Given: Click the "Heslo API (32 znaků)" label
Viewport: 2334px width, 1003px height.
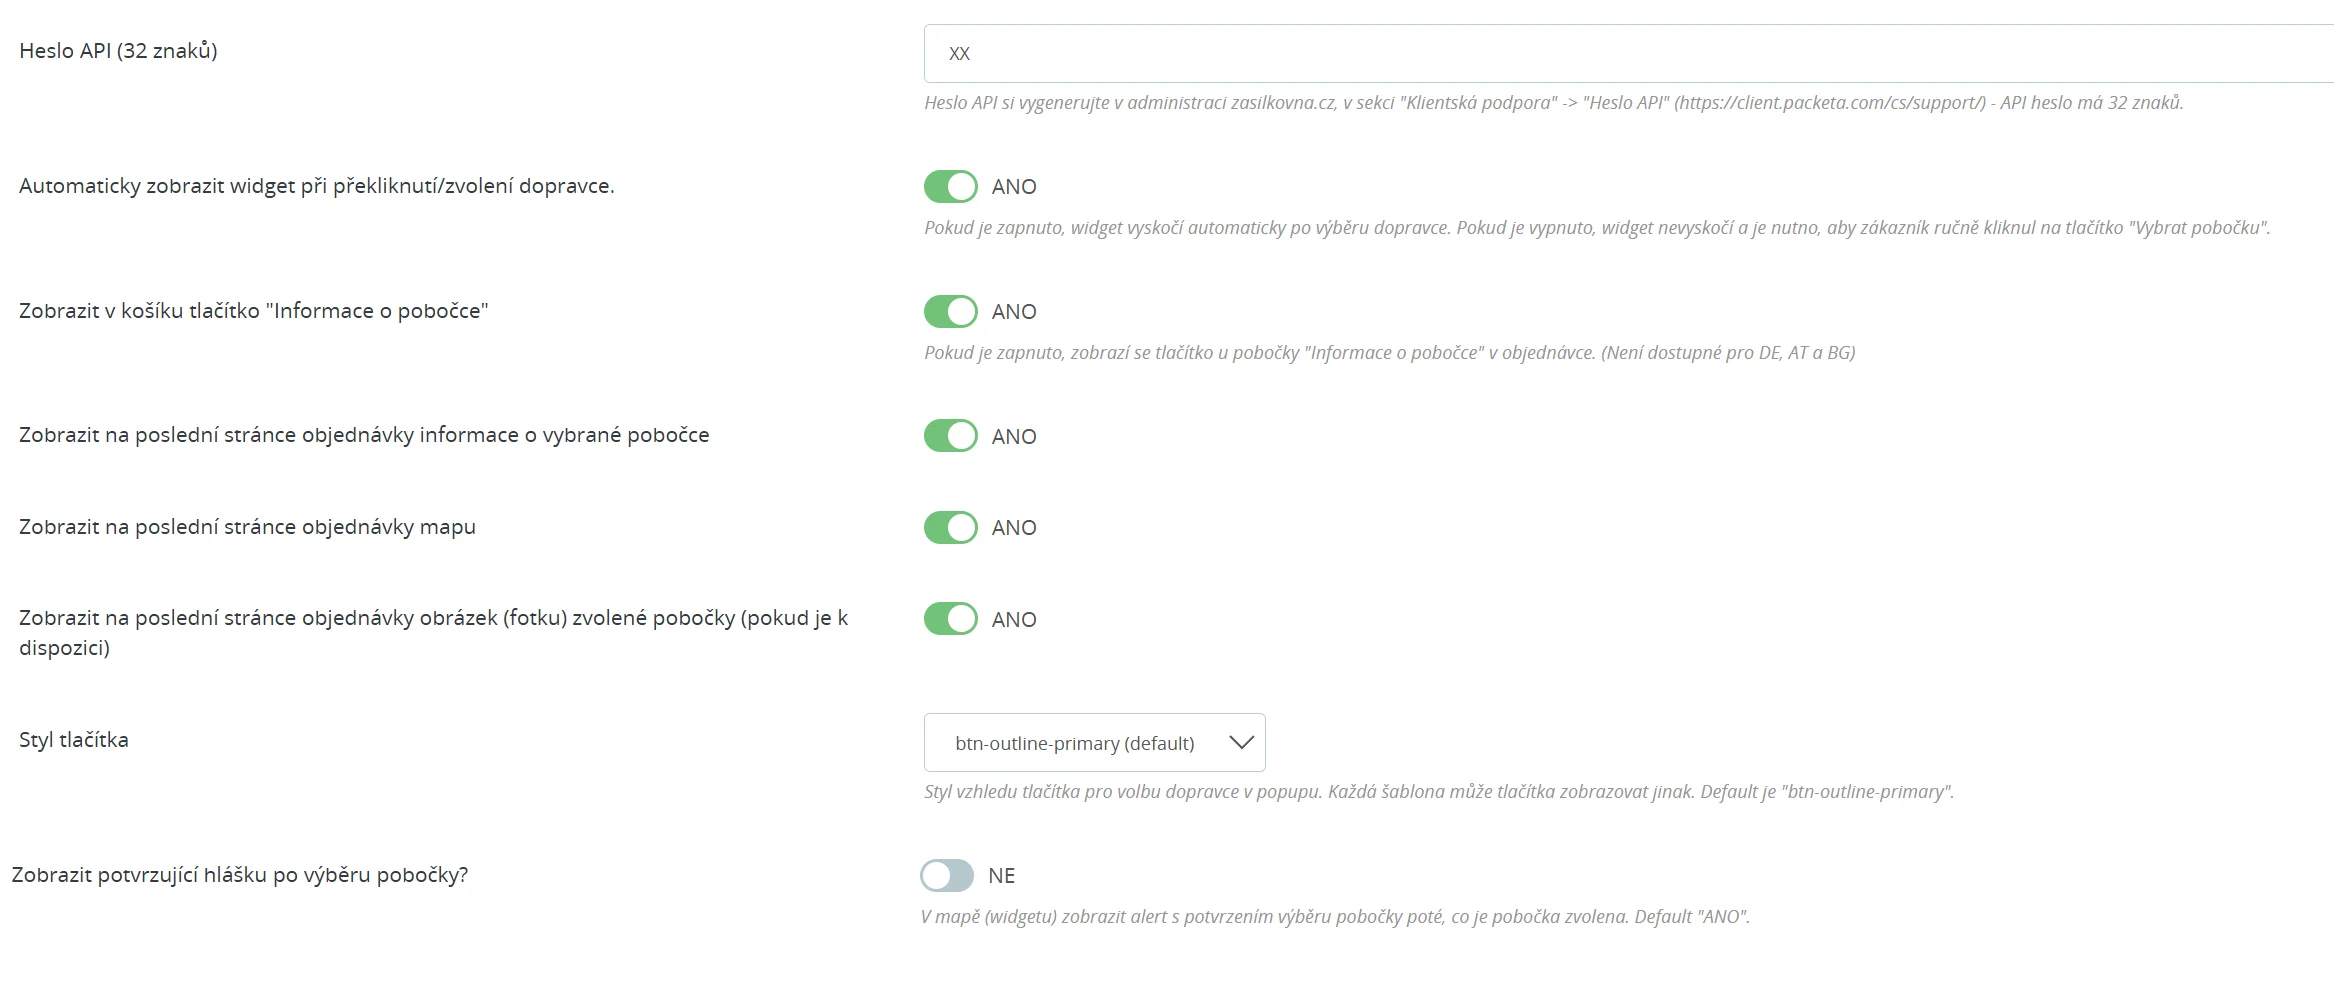Looking at the screenshot, I should pyautogui.click(x=118, y=51).
